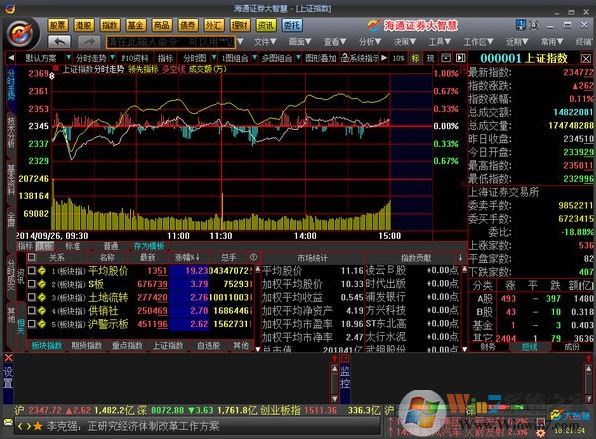This screenshot has height=439, width=596.
Task: Open the 基金 toolbar button
Action: point(136,25)
